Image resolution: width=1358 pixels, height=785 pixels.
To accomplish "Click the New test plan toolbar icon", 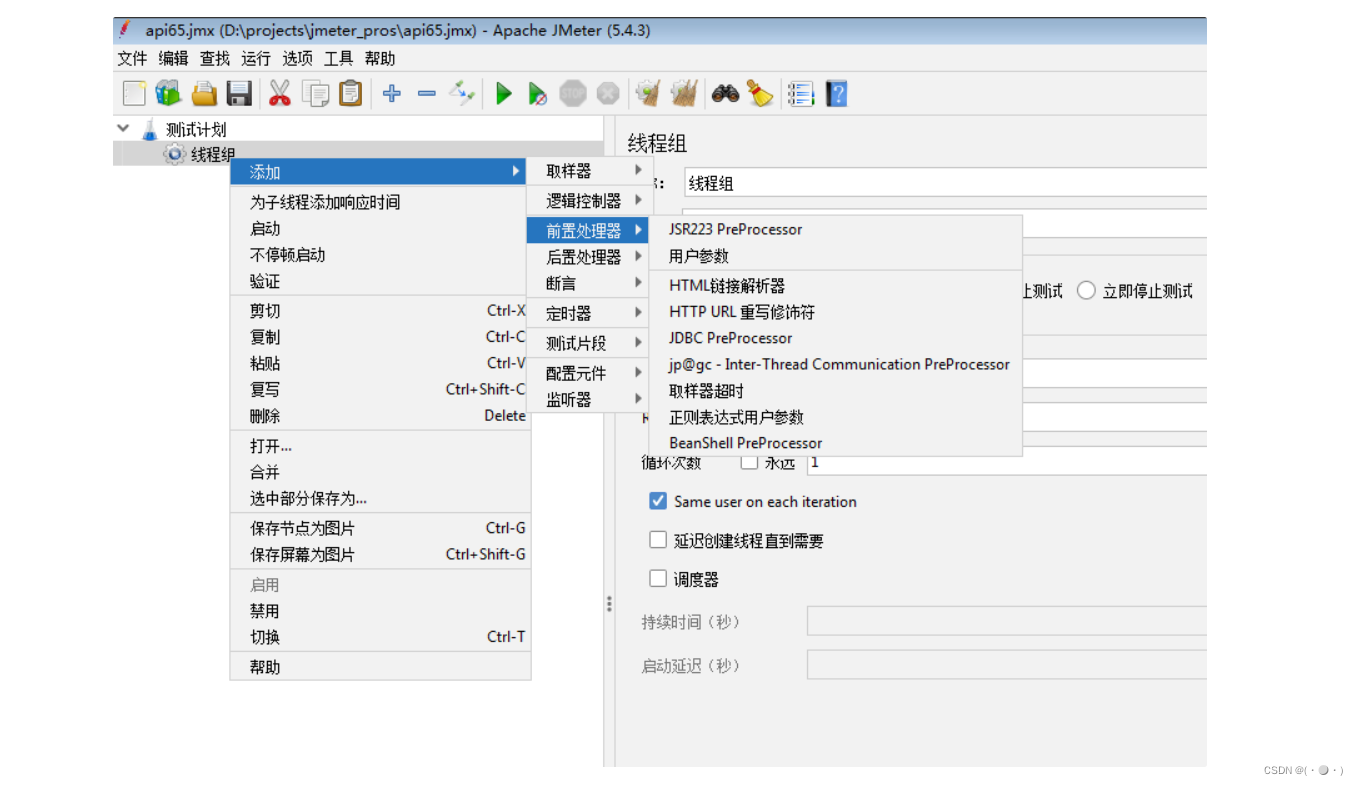I will (x=134, y=94).
